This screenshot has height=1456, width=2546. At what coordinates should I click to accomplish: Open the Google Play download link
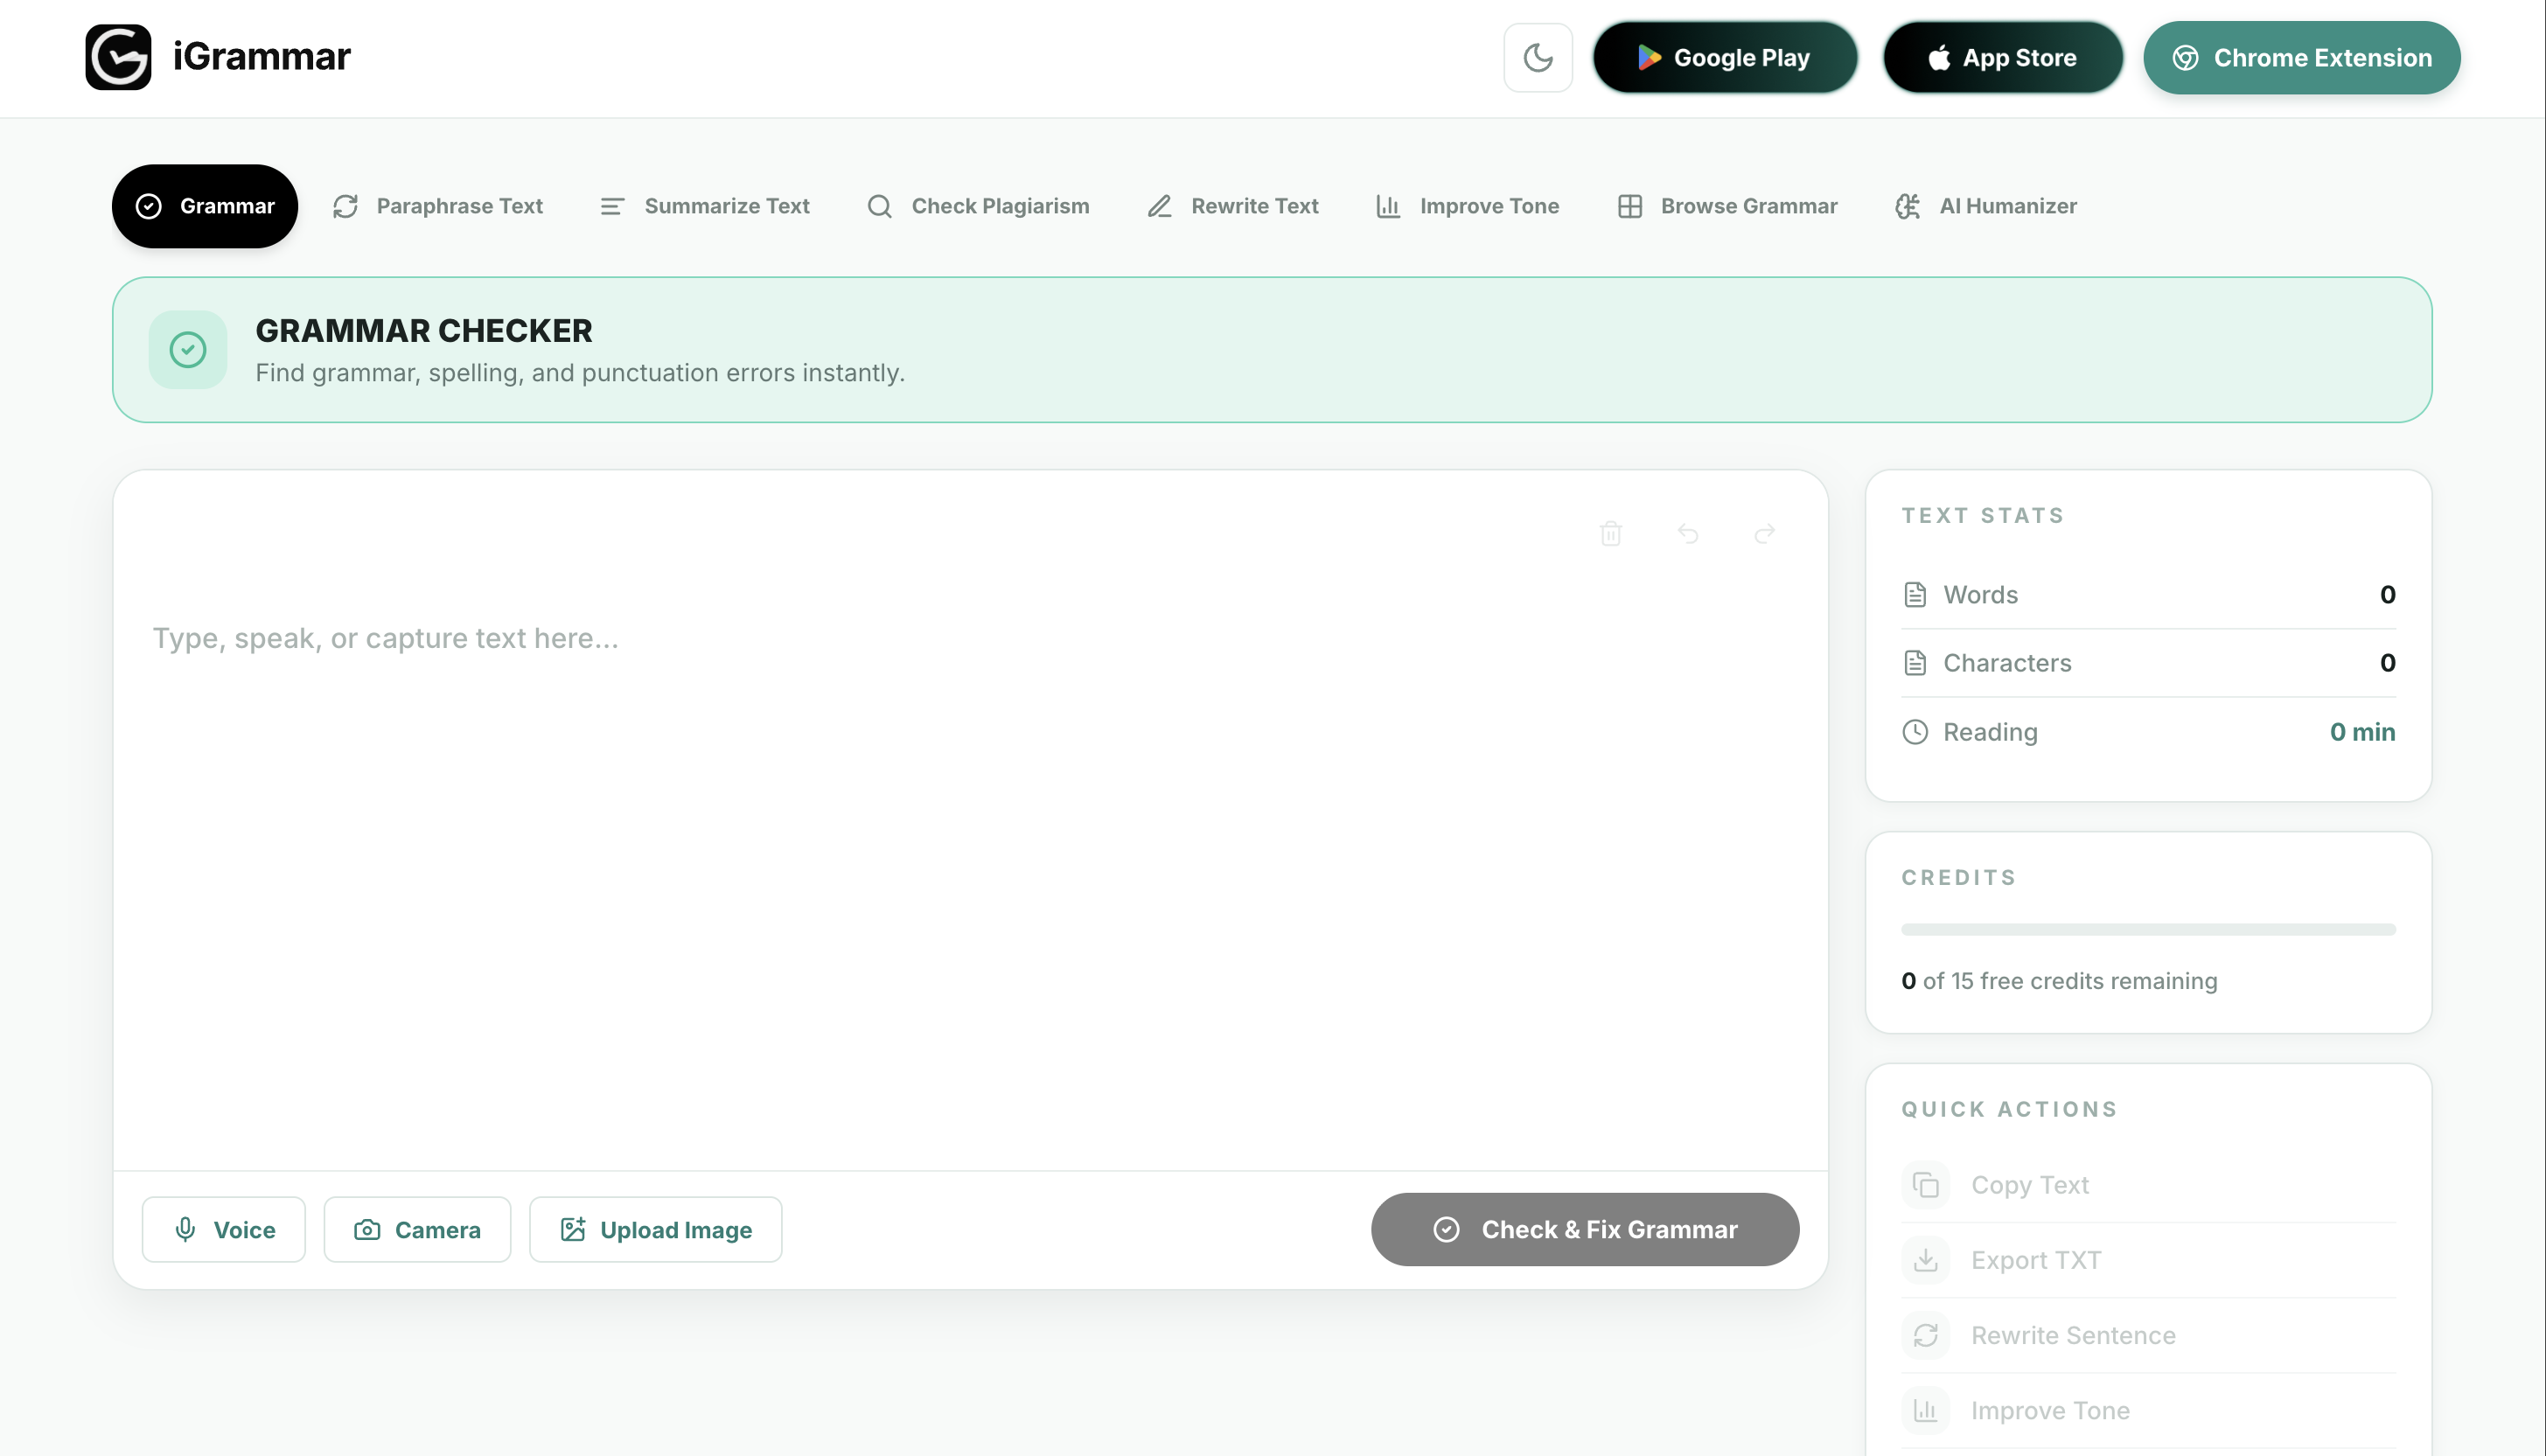click(x=1724, y=57)
